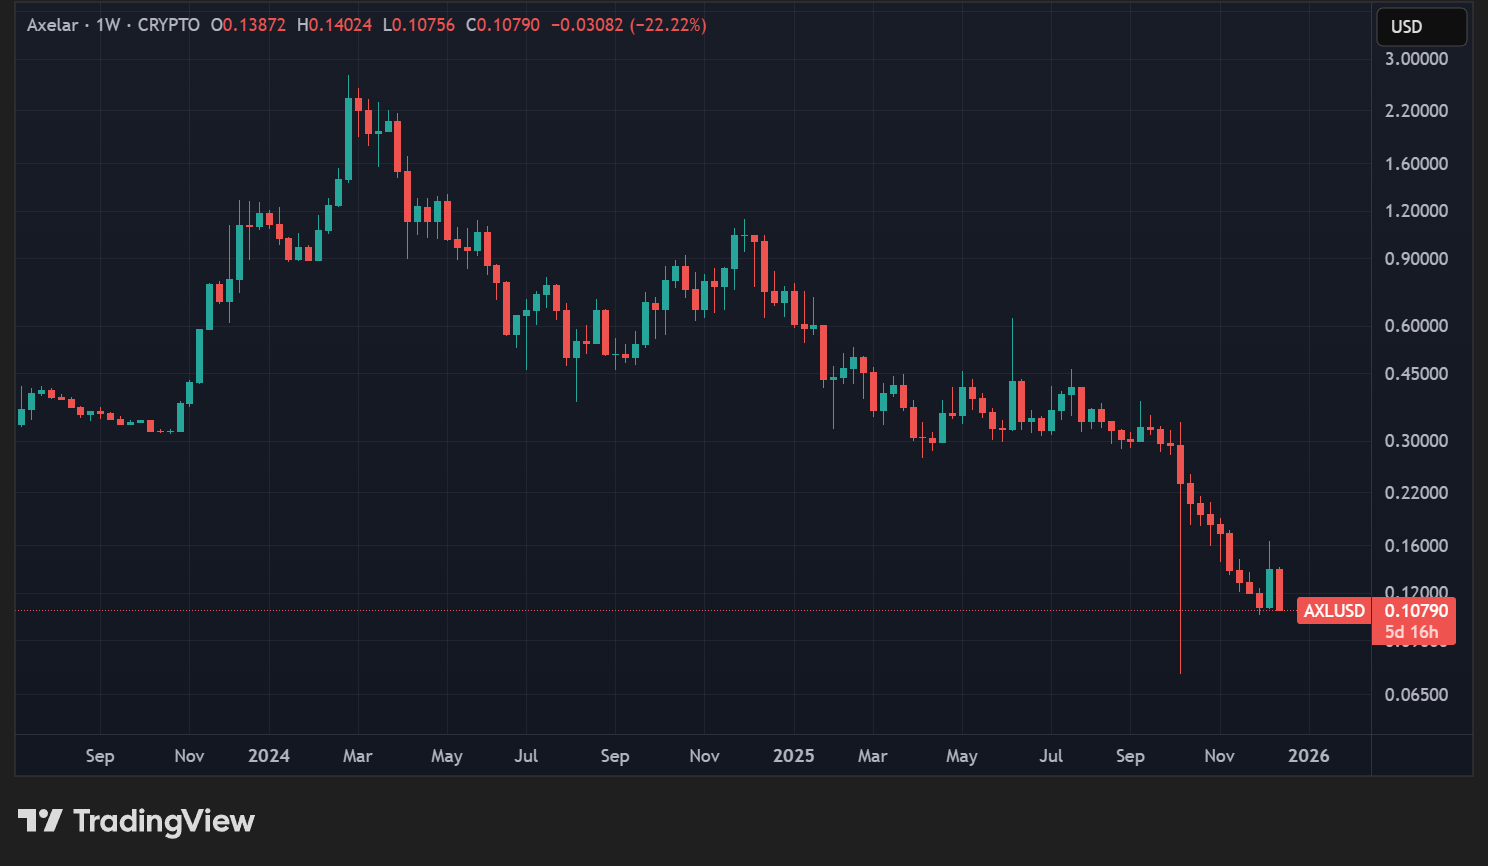Click the low value L0.10756 in legend

[419, 25]
